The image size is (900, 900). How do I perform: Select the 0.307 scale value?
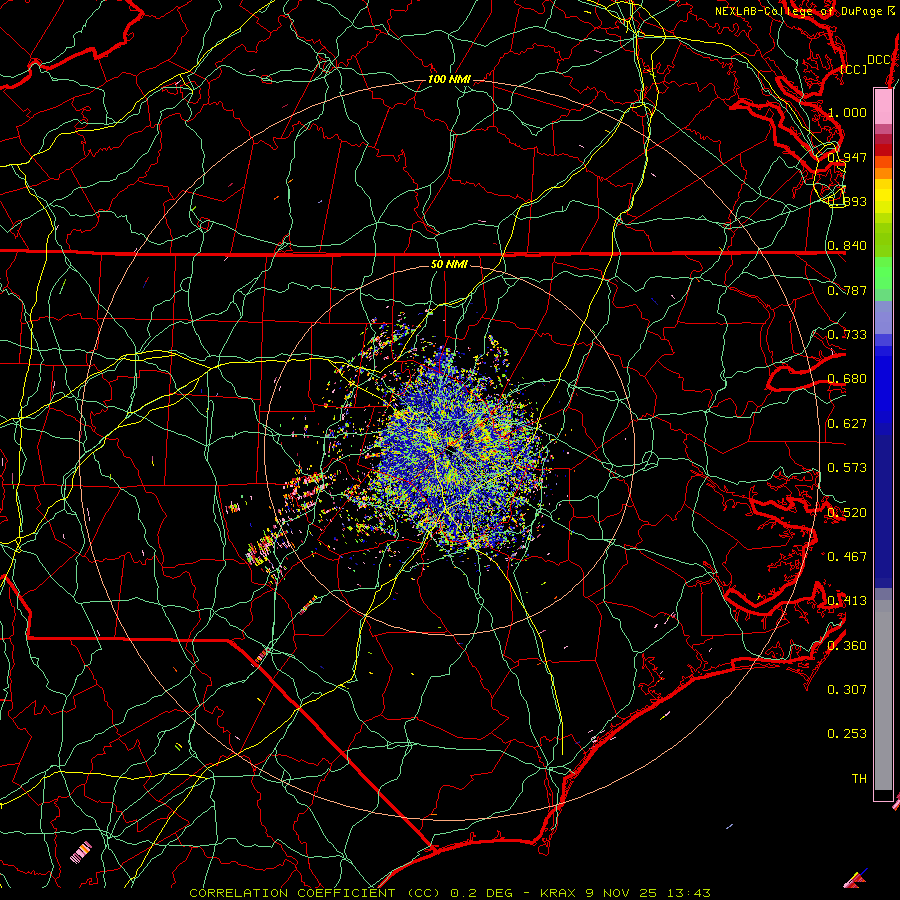(x=847, y=689)
